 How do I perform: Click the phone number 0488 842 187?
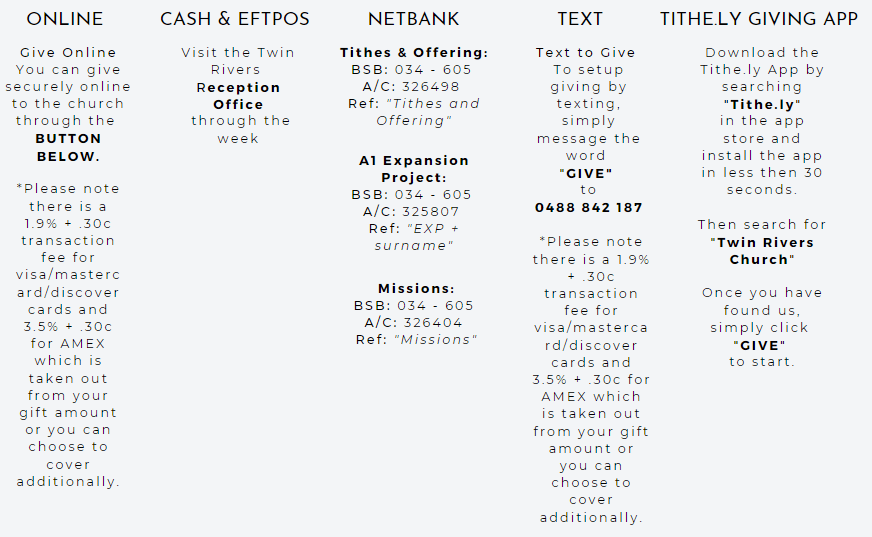[x=588, y=208]
